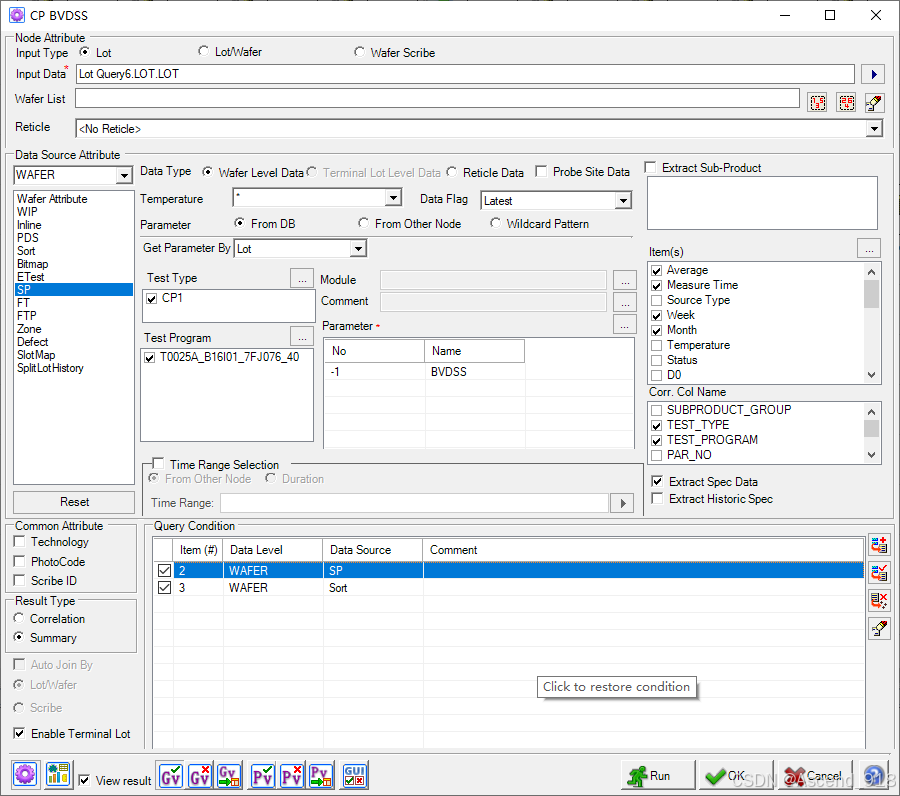The height and width of the screenshot is (796, 900).
Task: Check the Technology common attribute
Action: [19, 541]
